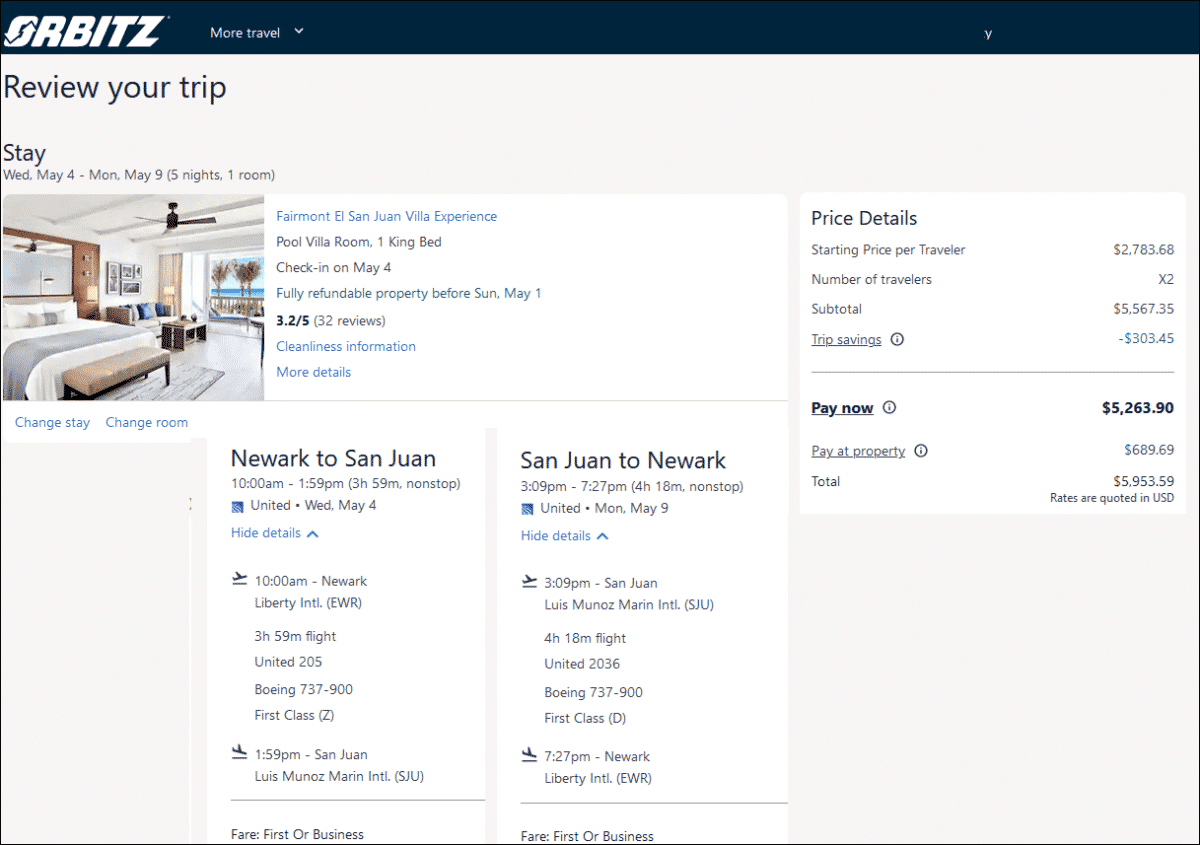Open Cleanliness information link

346,346
